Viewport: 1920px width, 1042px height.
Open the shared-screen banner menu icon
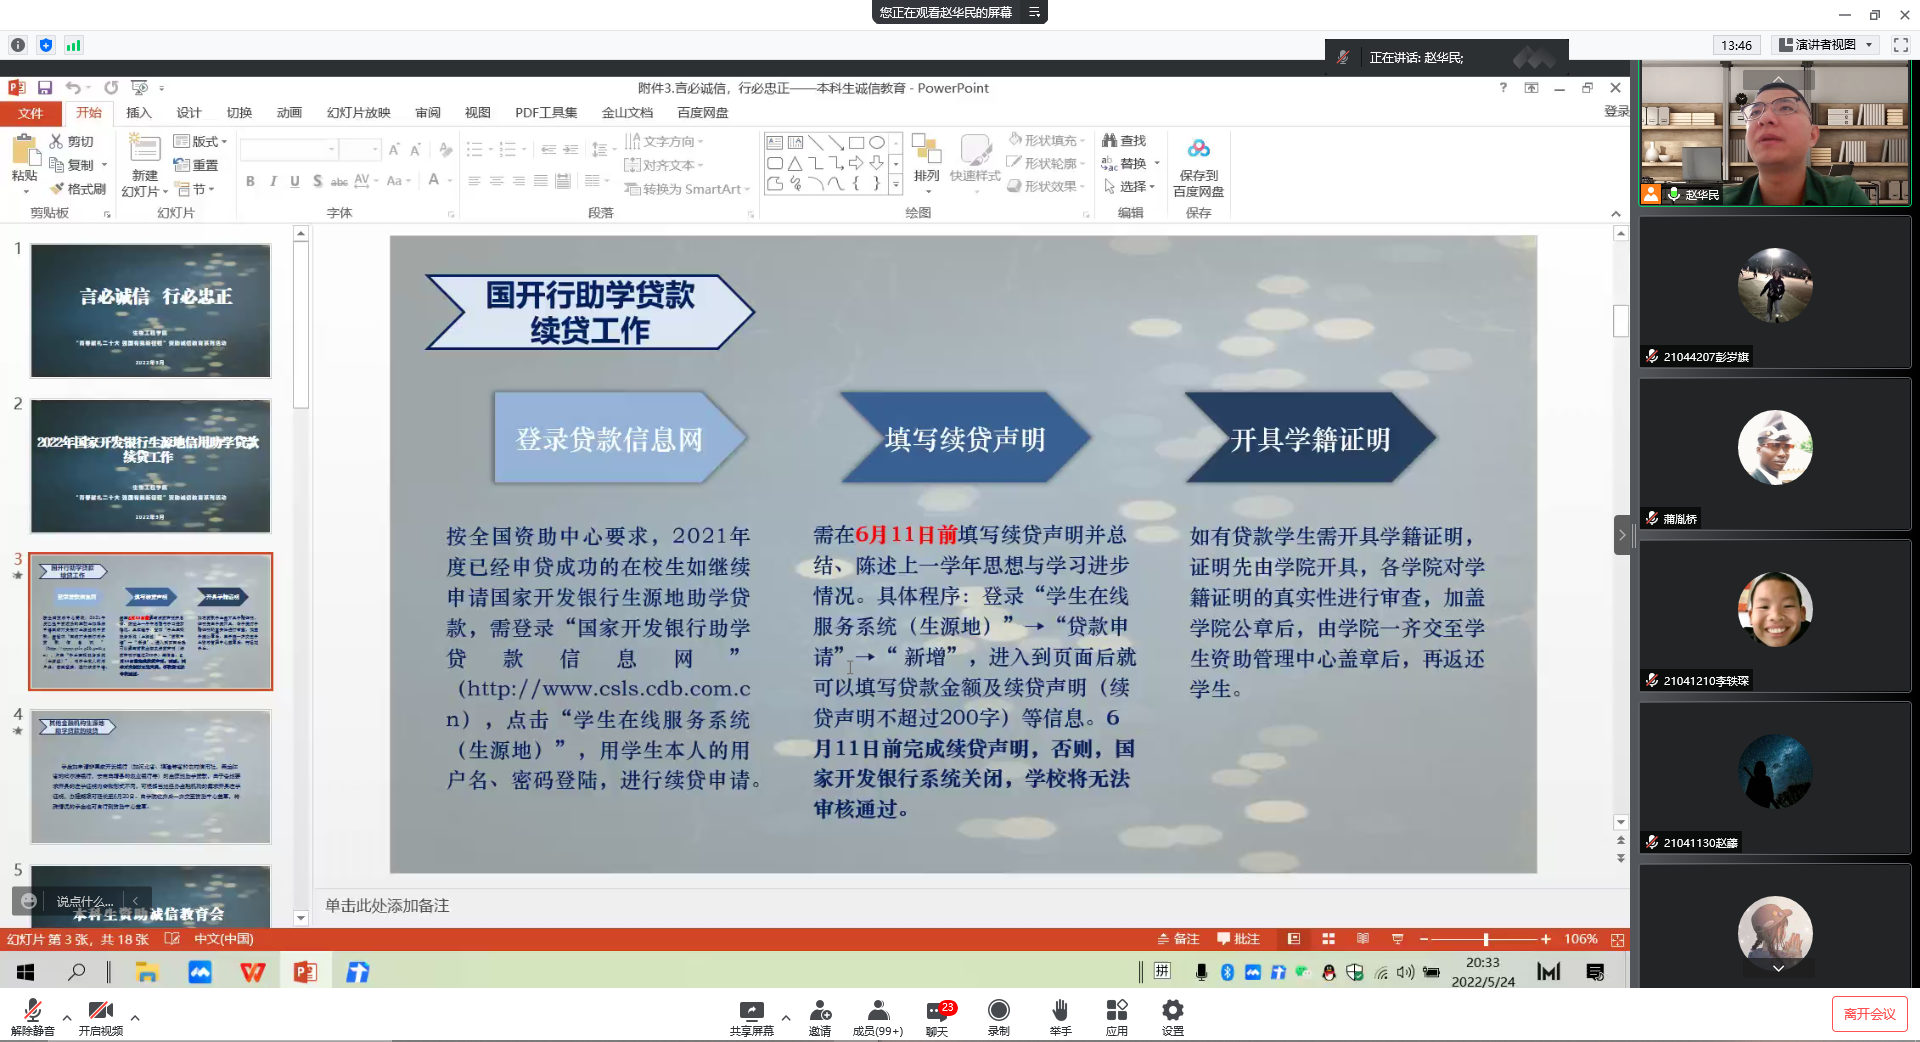pyautogui.click(x=1034, y=12)
